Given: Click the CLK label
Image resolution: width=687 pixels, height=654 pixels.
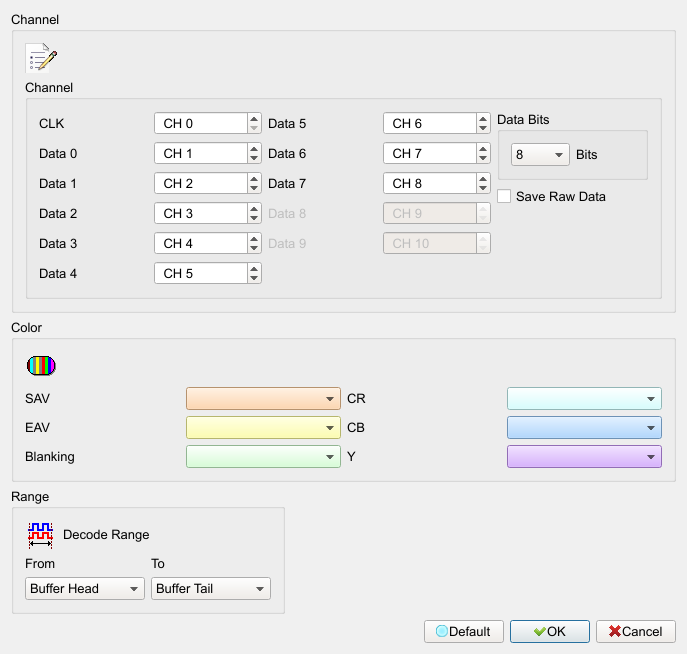Looking at the screenshot, I should point(52,124).
